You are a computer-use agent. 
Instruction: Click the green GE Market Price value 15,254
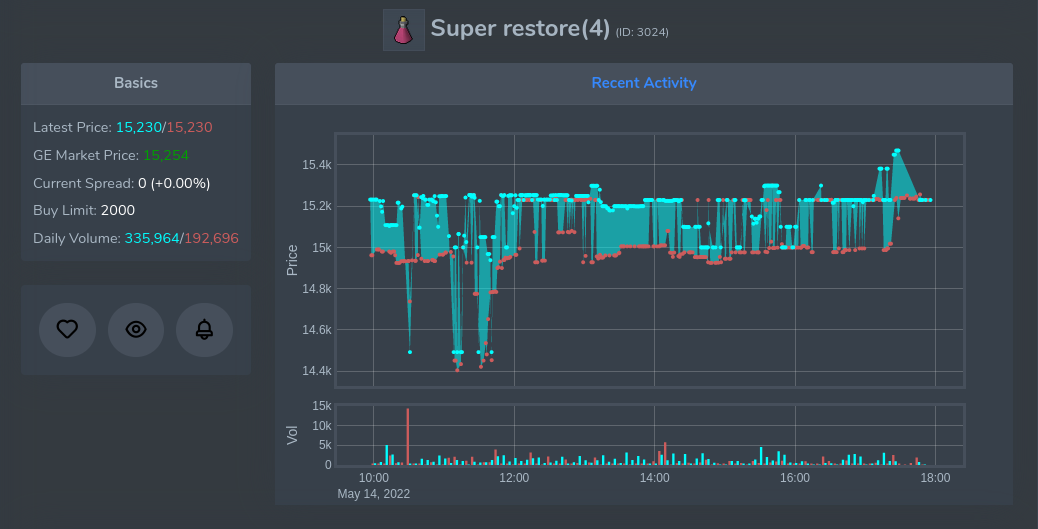(166, 155)
